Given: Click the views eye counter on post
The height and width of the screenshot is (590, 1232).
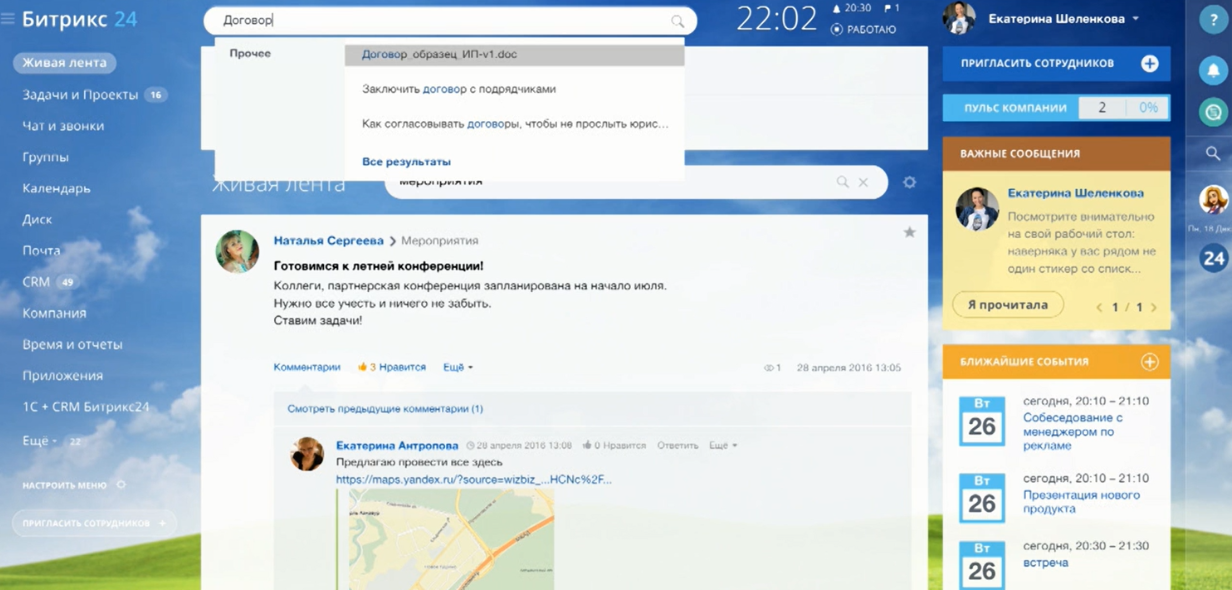Looking at the screenshot, I should click(772, 368).
